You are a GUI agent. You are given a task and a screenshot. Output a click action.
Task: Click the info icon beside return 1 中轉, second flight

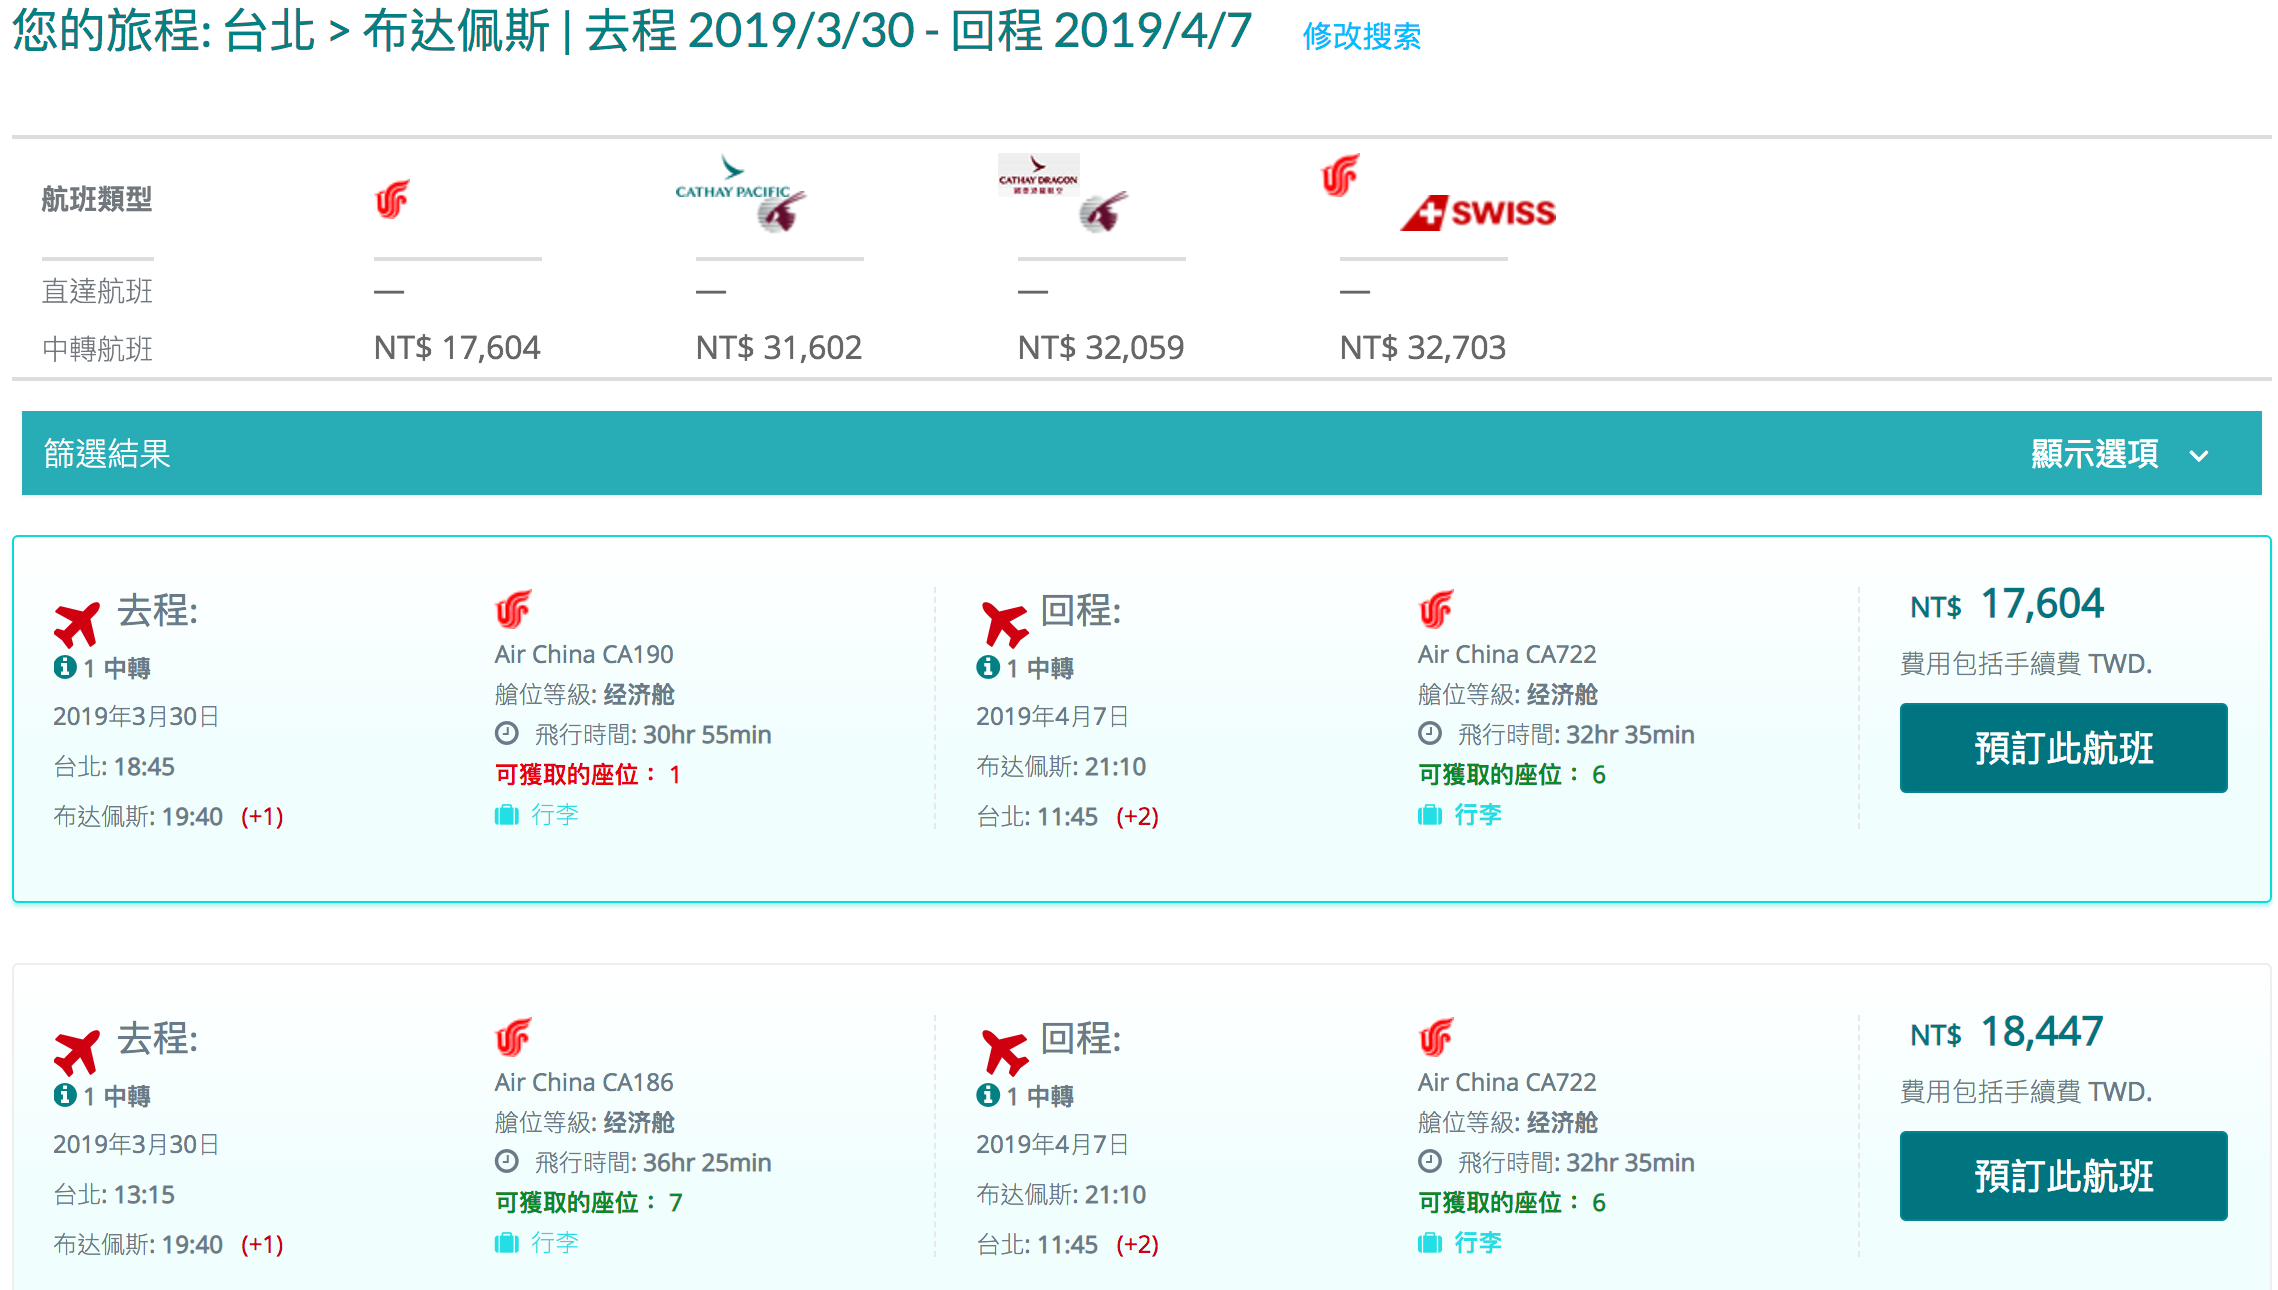tap(988, 1095)
